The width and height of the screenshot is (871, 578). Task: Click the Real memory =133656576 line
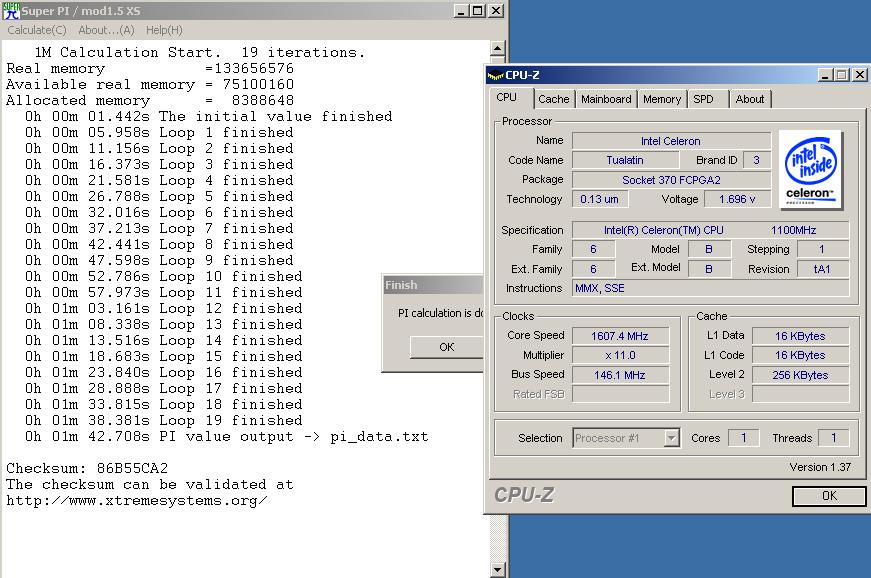[150, 68]
